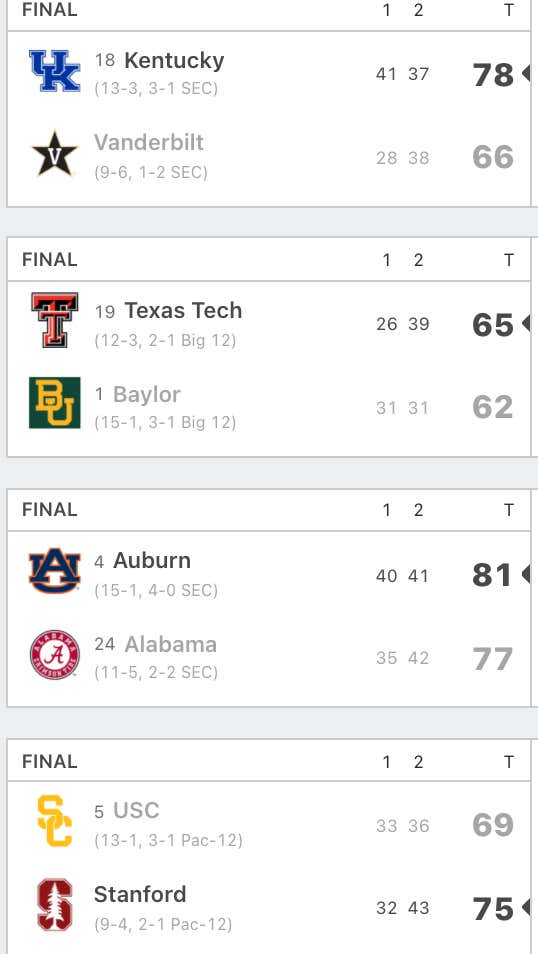Open the Kentucky Wildcats team logo
538x954 pixels.
55,71
